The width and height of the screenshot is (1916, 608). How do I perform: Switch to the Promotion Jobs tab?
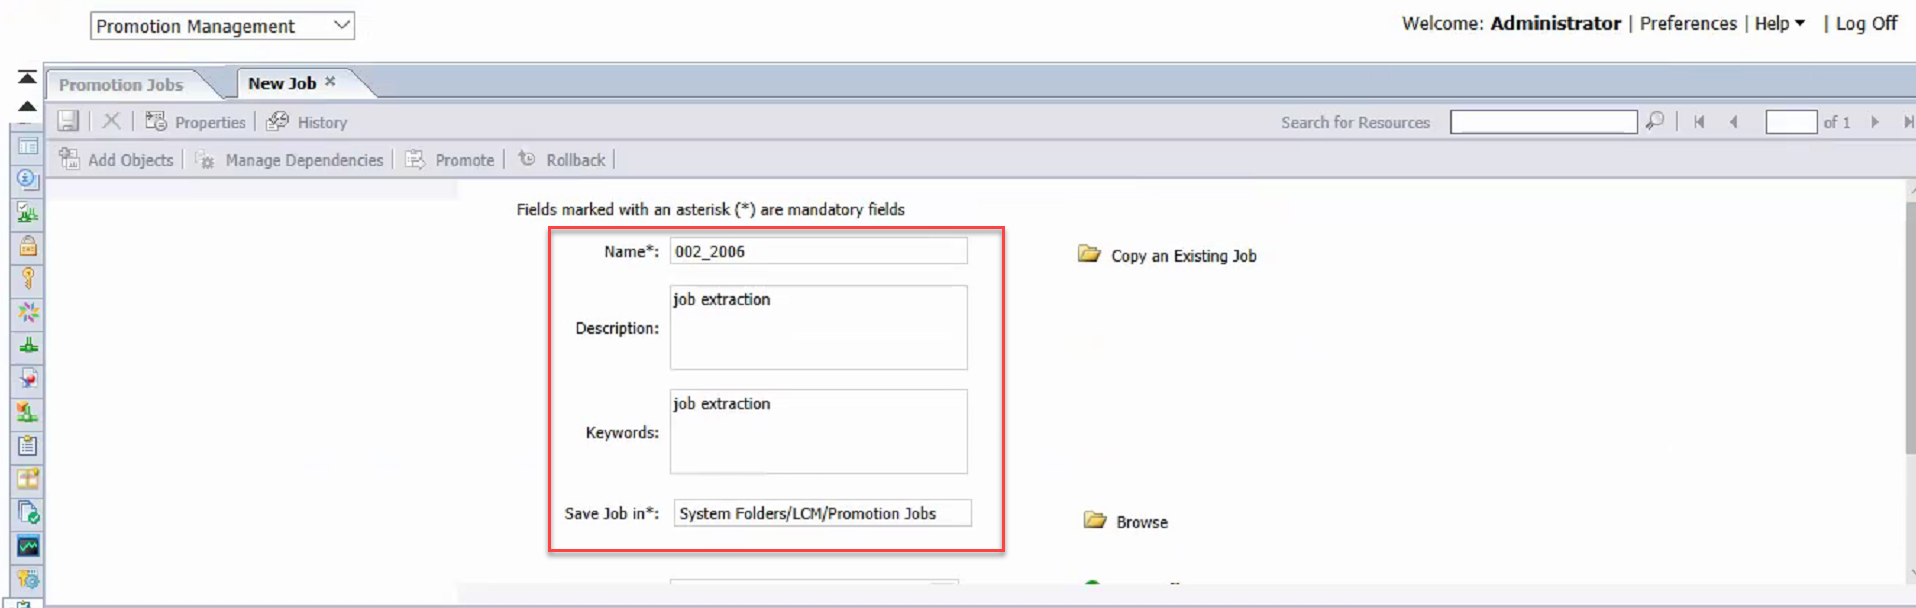coord(121,85)
